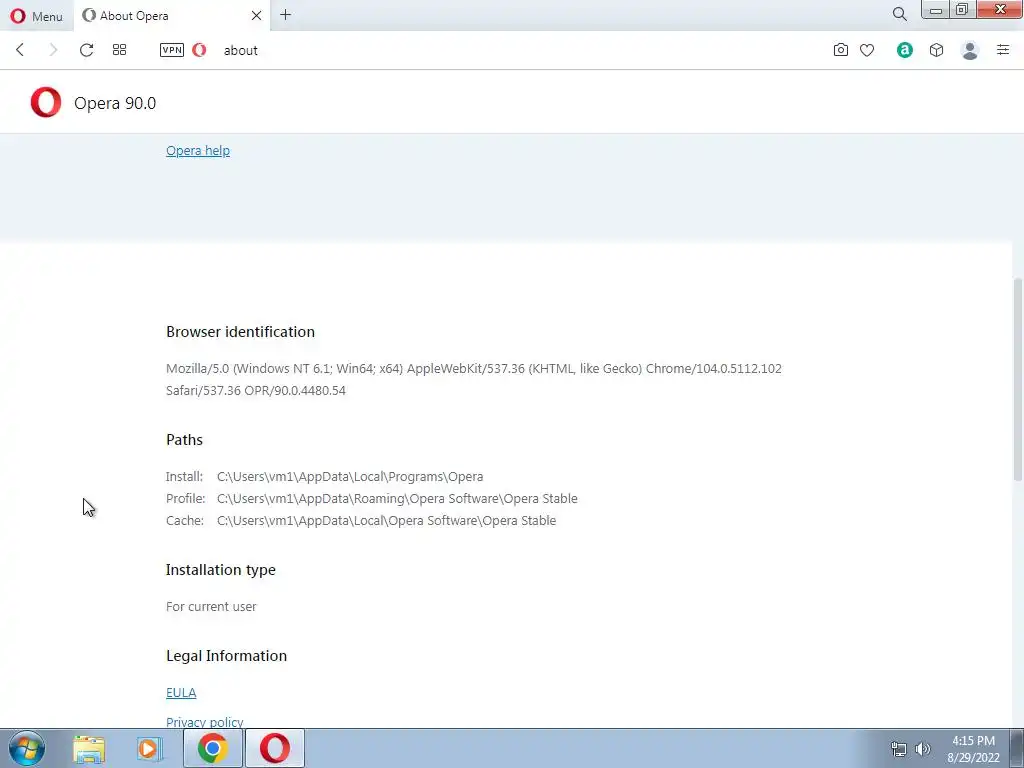
Task: Open Easy Setup sliders icon
Action: [x=1003, y=50]
